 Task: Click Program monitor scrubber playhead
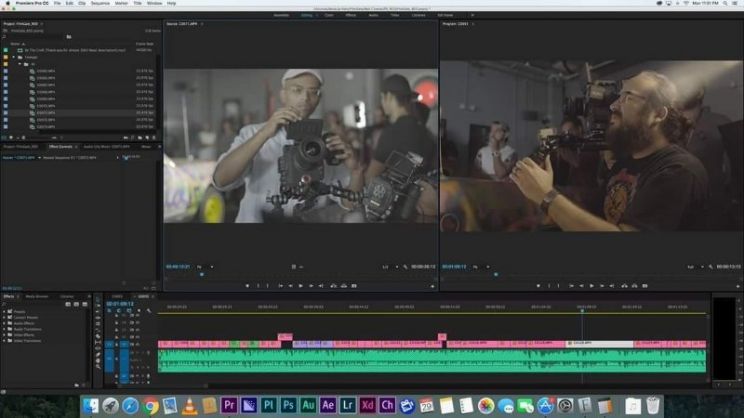coord(496,274)
